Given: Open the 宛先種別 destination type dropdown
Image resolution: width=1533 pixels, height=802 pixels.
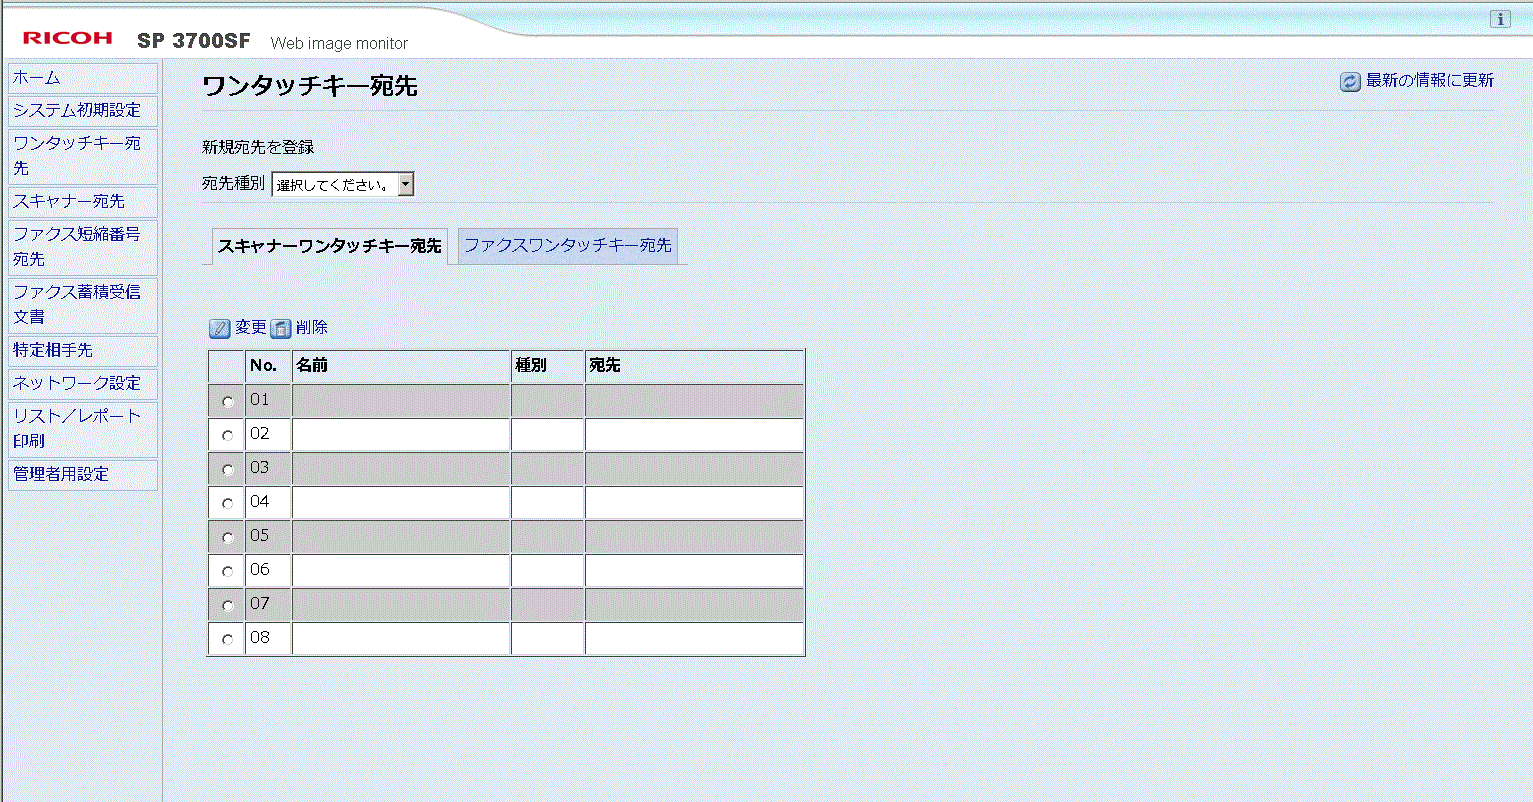Looking at the screenshot, I should tap(404, 183).
